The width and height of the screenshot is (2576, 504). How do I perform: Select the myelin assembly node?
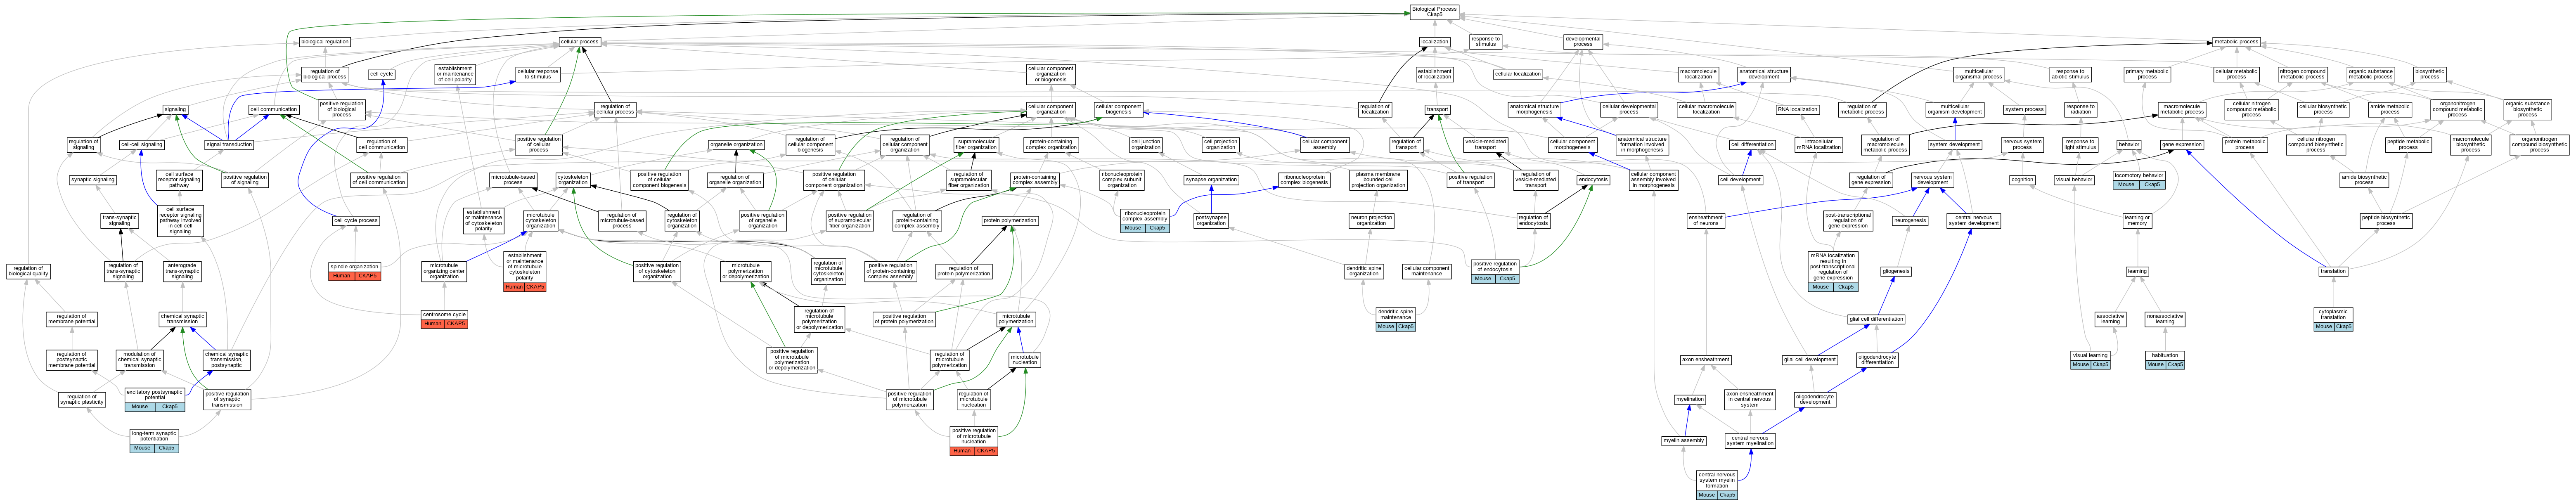coord(1684,440)
